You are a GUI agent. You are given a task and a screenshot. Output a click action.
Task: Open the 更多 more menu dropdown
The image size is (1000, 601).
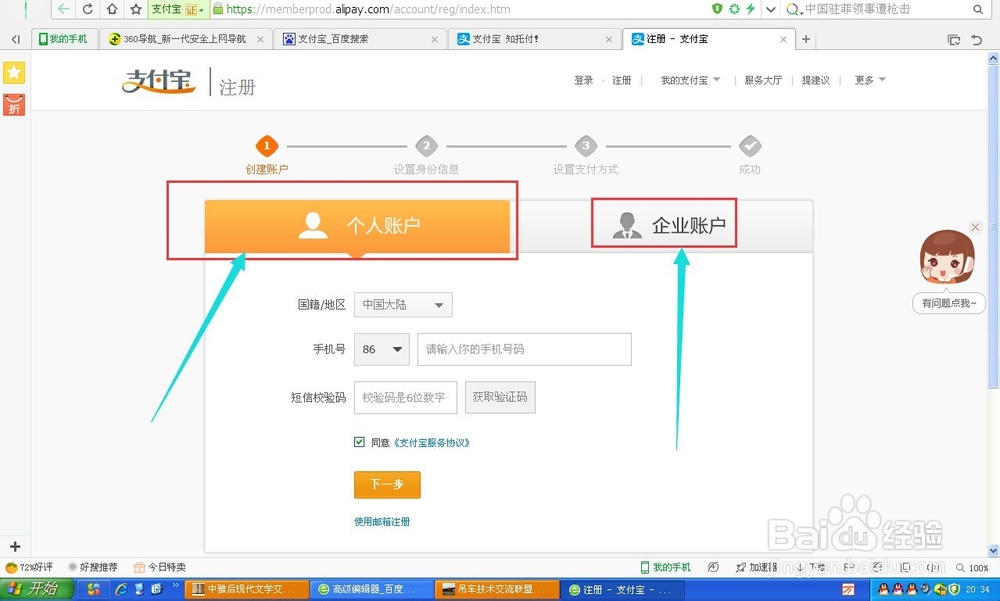tap(866, 80)
